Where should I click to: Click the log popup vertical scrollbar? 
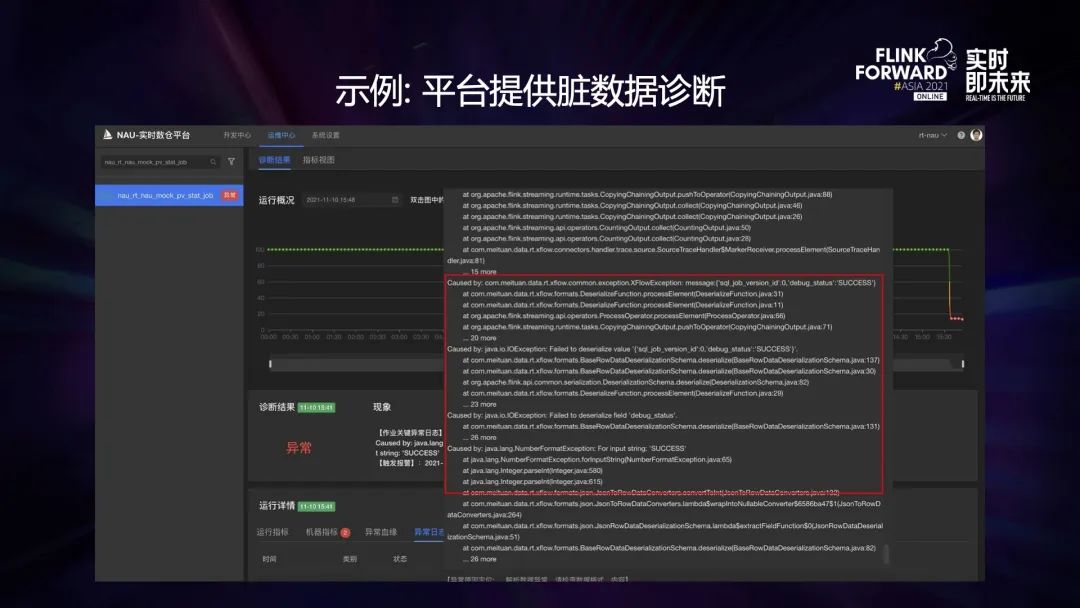886,554
